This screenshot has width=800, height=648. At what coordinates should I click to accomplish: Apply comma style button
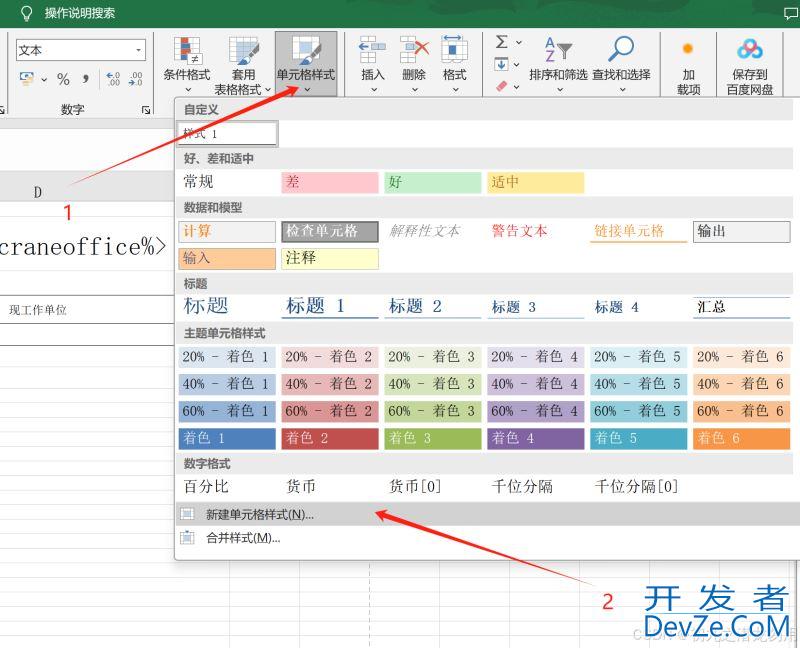pyautogui.click(x=86, y=79)
